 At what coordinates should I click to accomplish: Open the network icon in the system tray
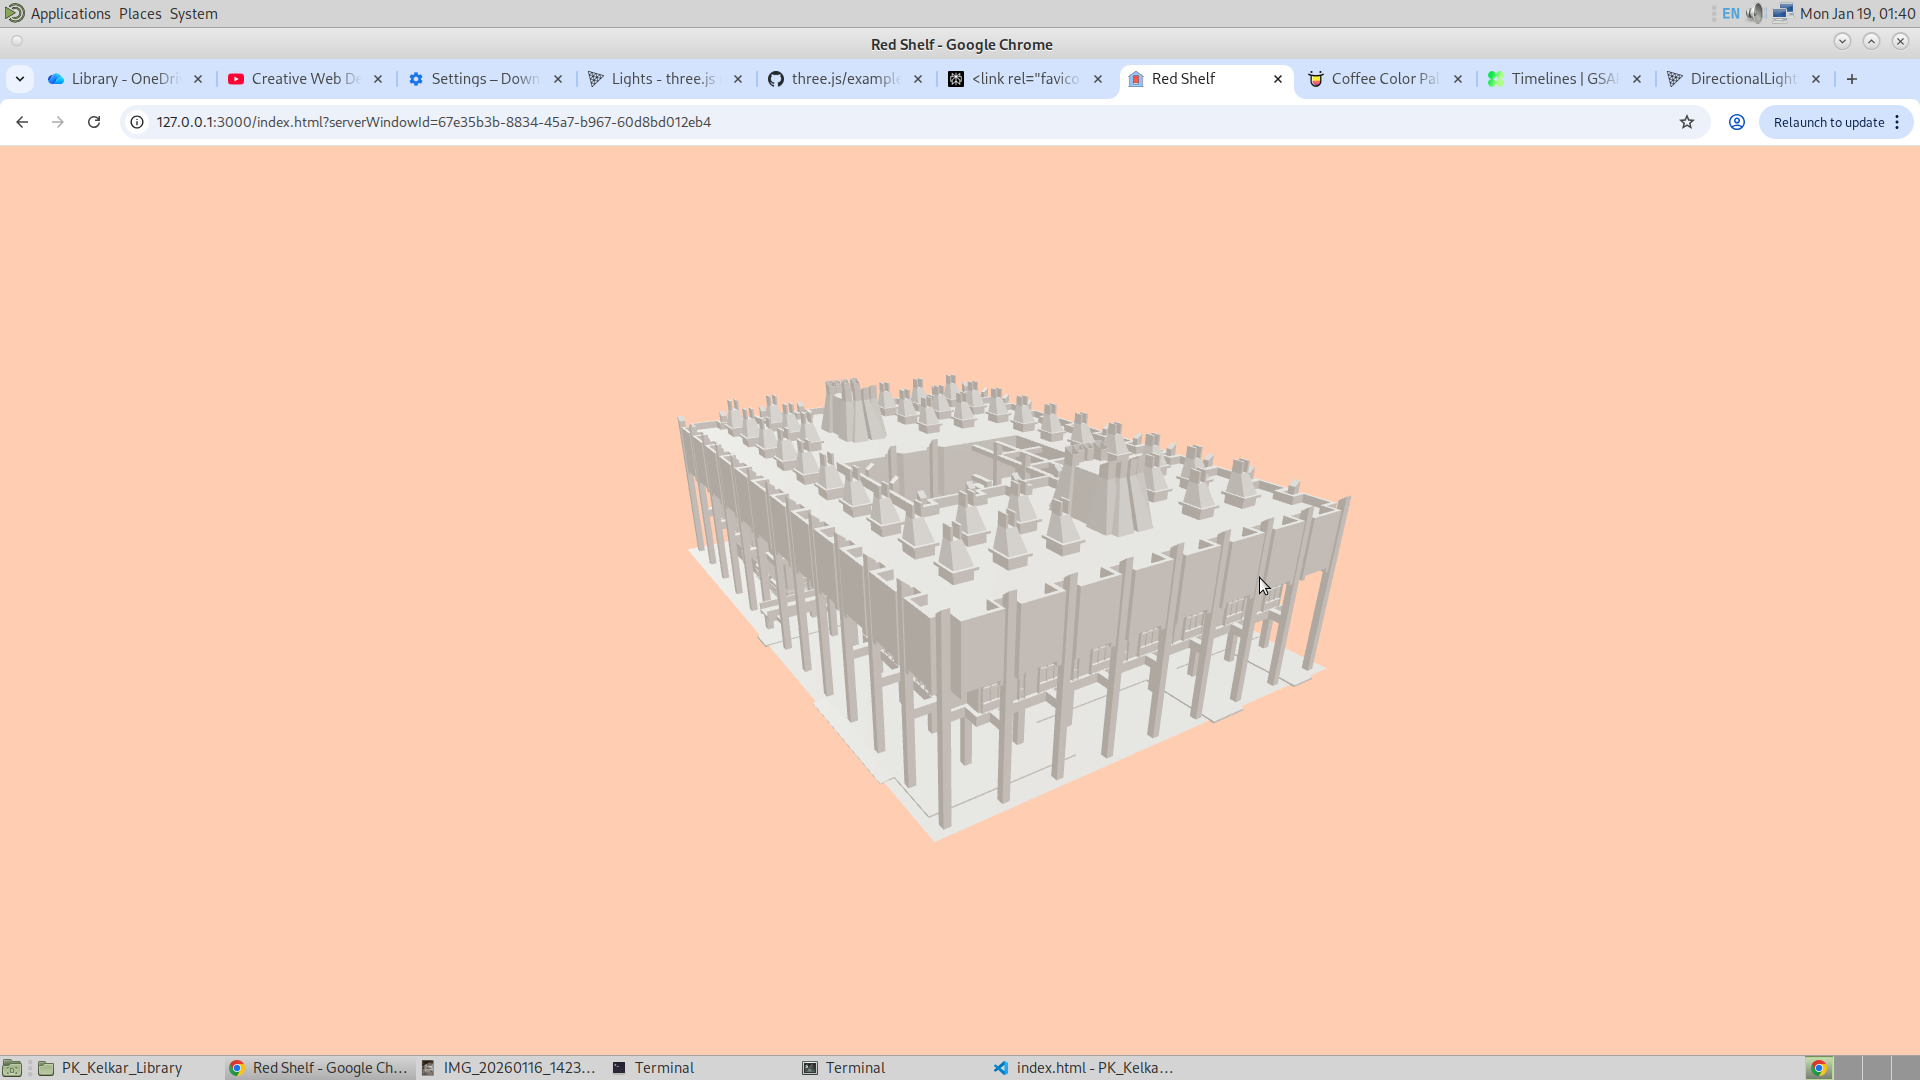point(1782,14)
